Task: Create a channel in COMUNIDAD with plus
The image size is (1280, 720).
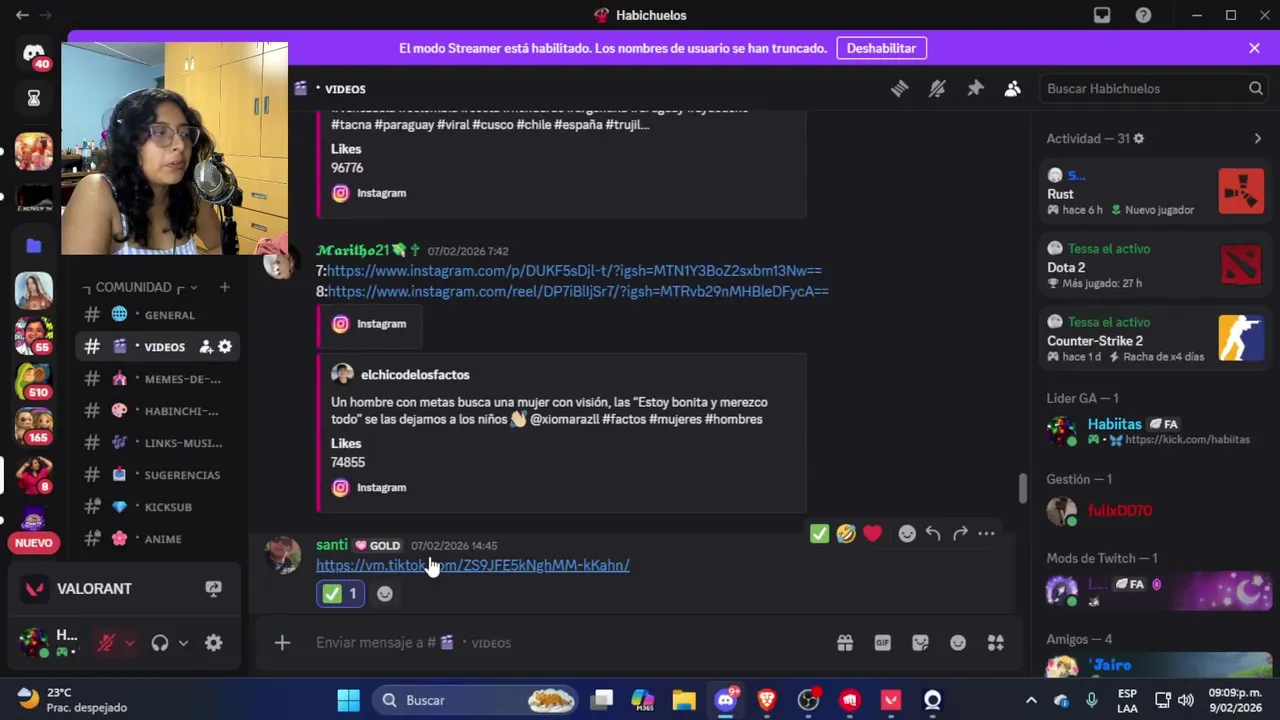Action: [x=224, y=287]
